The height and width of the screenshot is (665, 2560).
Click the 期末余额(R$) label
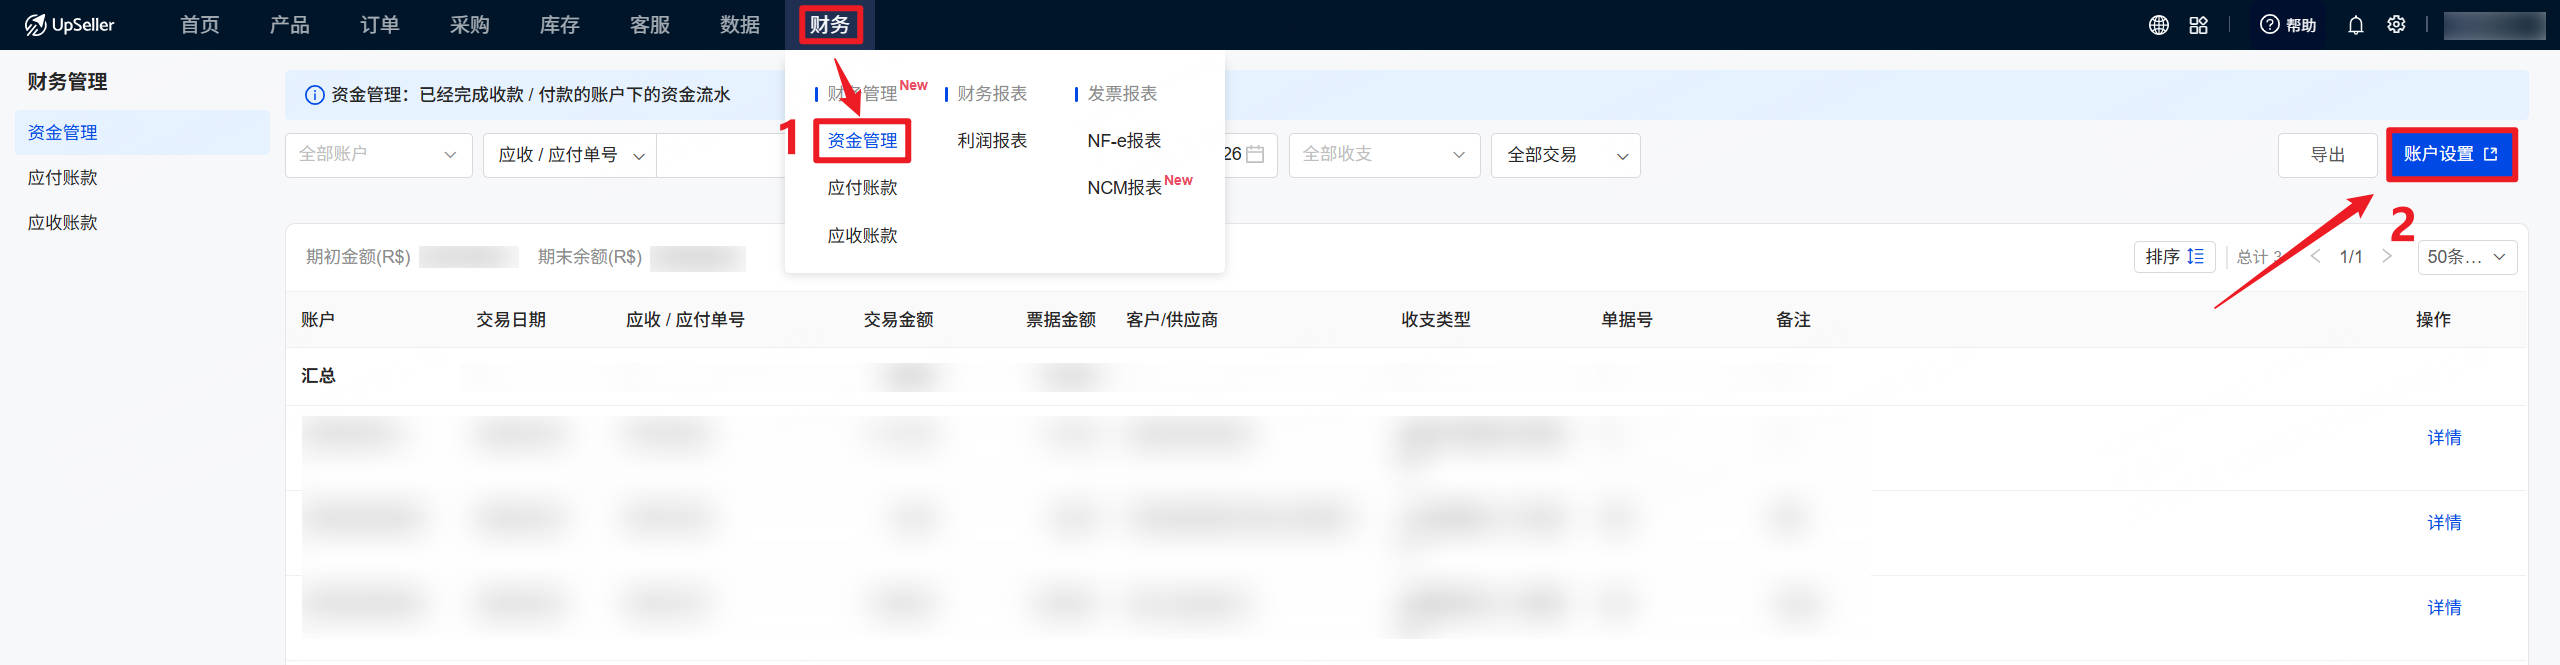coord(590,257)
